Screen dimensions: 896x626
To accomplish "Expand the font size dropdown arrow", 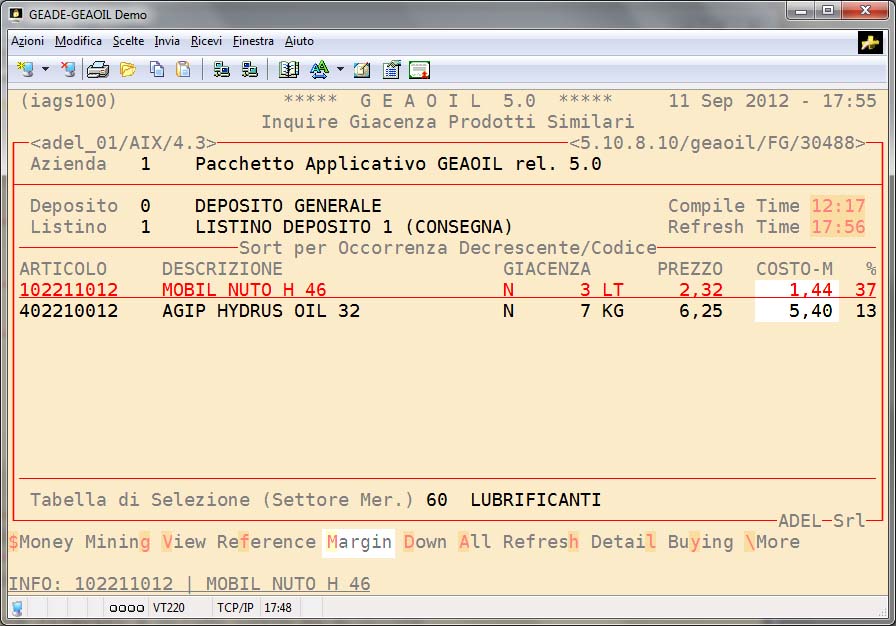I will click(340, 69).
